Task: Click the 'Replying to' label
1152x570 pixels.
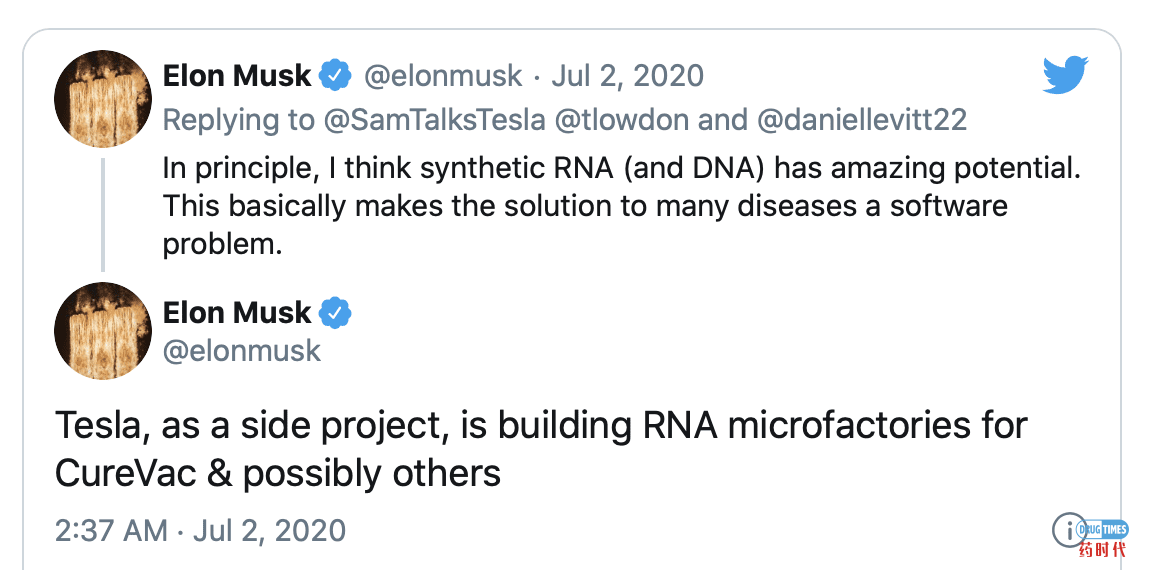Action: click(x=238, y=120)
